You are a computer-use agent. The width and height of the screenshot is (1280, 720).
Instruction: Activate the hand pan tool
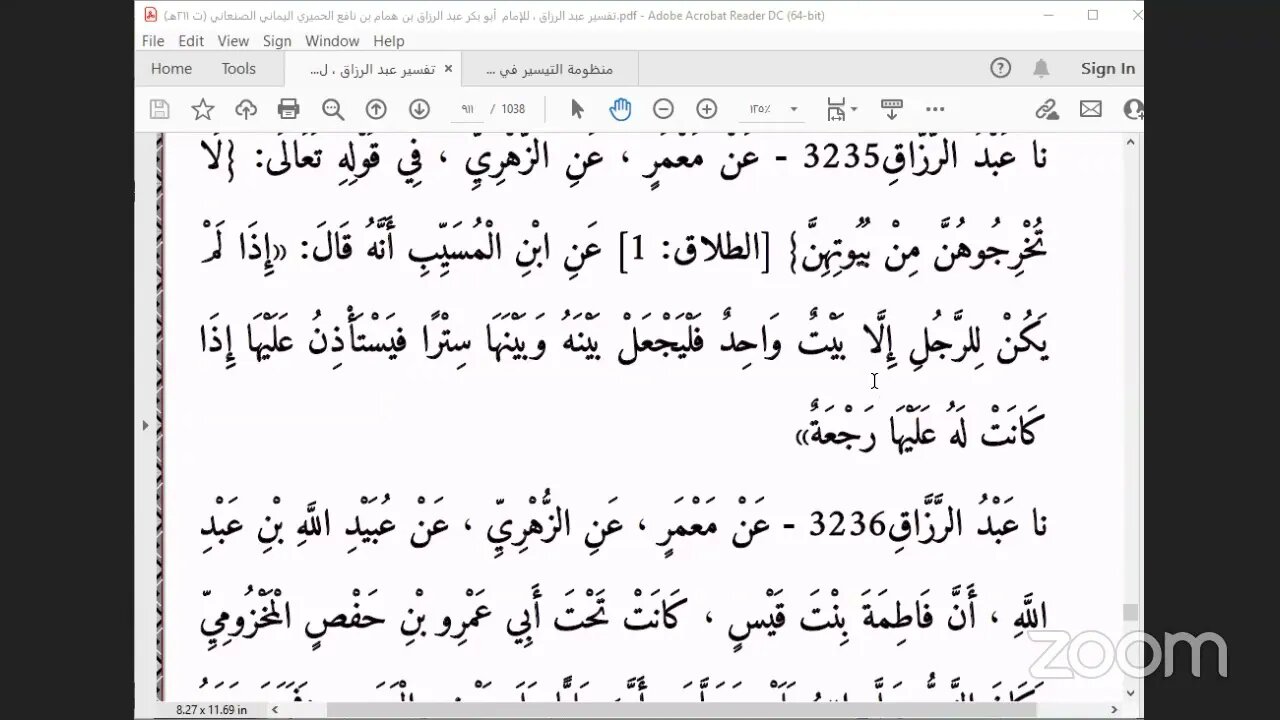point(620,109)
